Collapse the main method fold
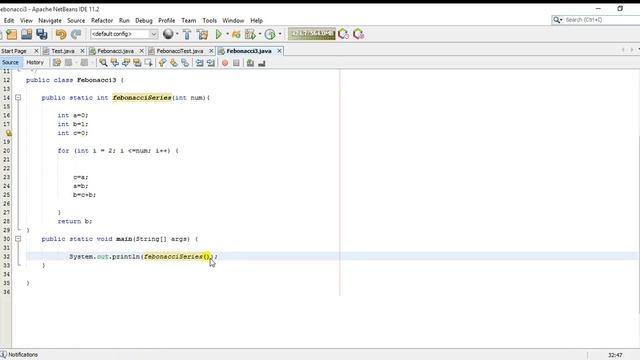640x360 pixels. point(18,239)
